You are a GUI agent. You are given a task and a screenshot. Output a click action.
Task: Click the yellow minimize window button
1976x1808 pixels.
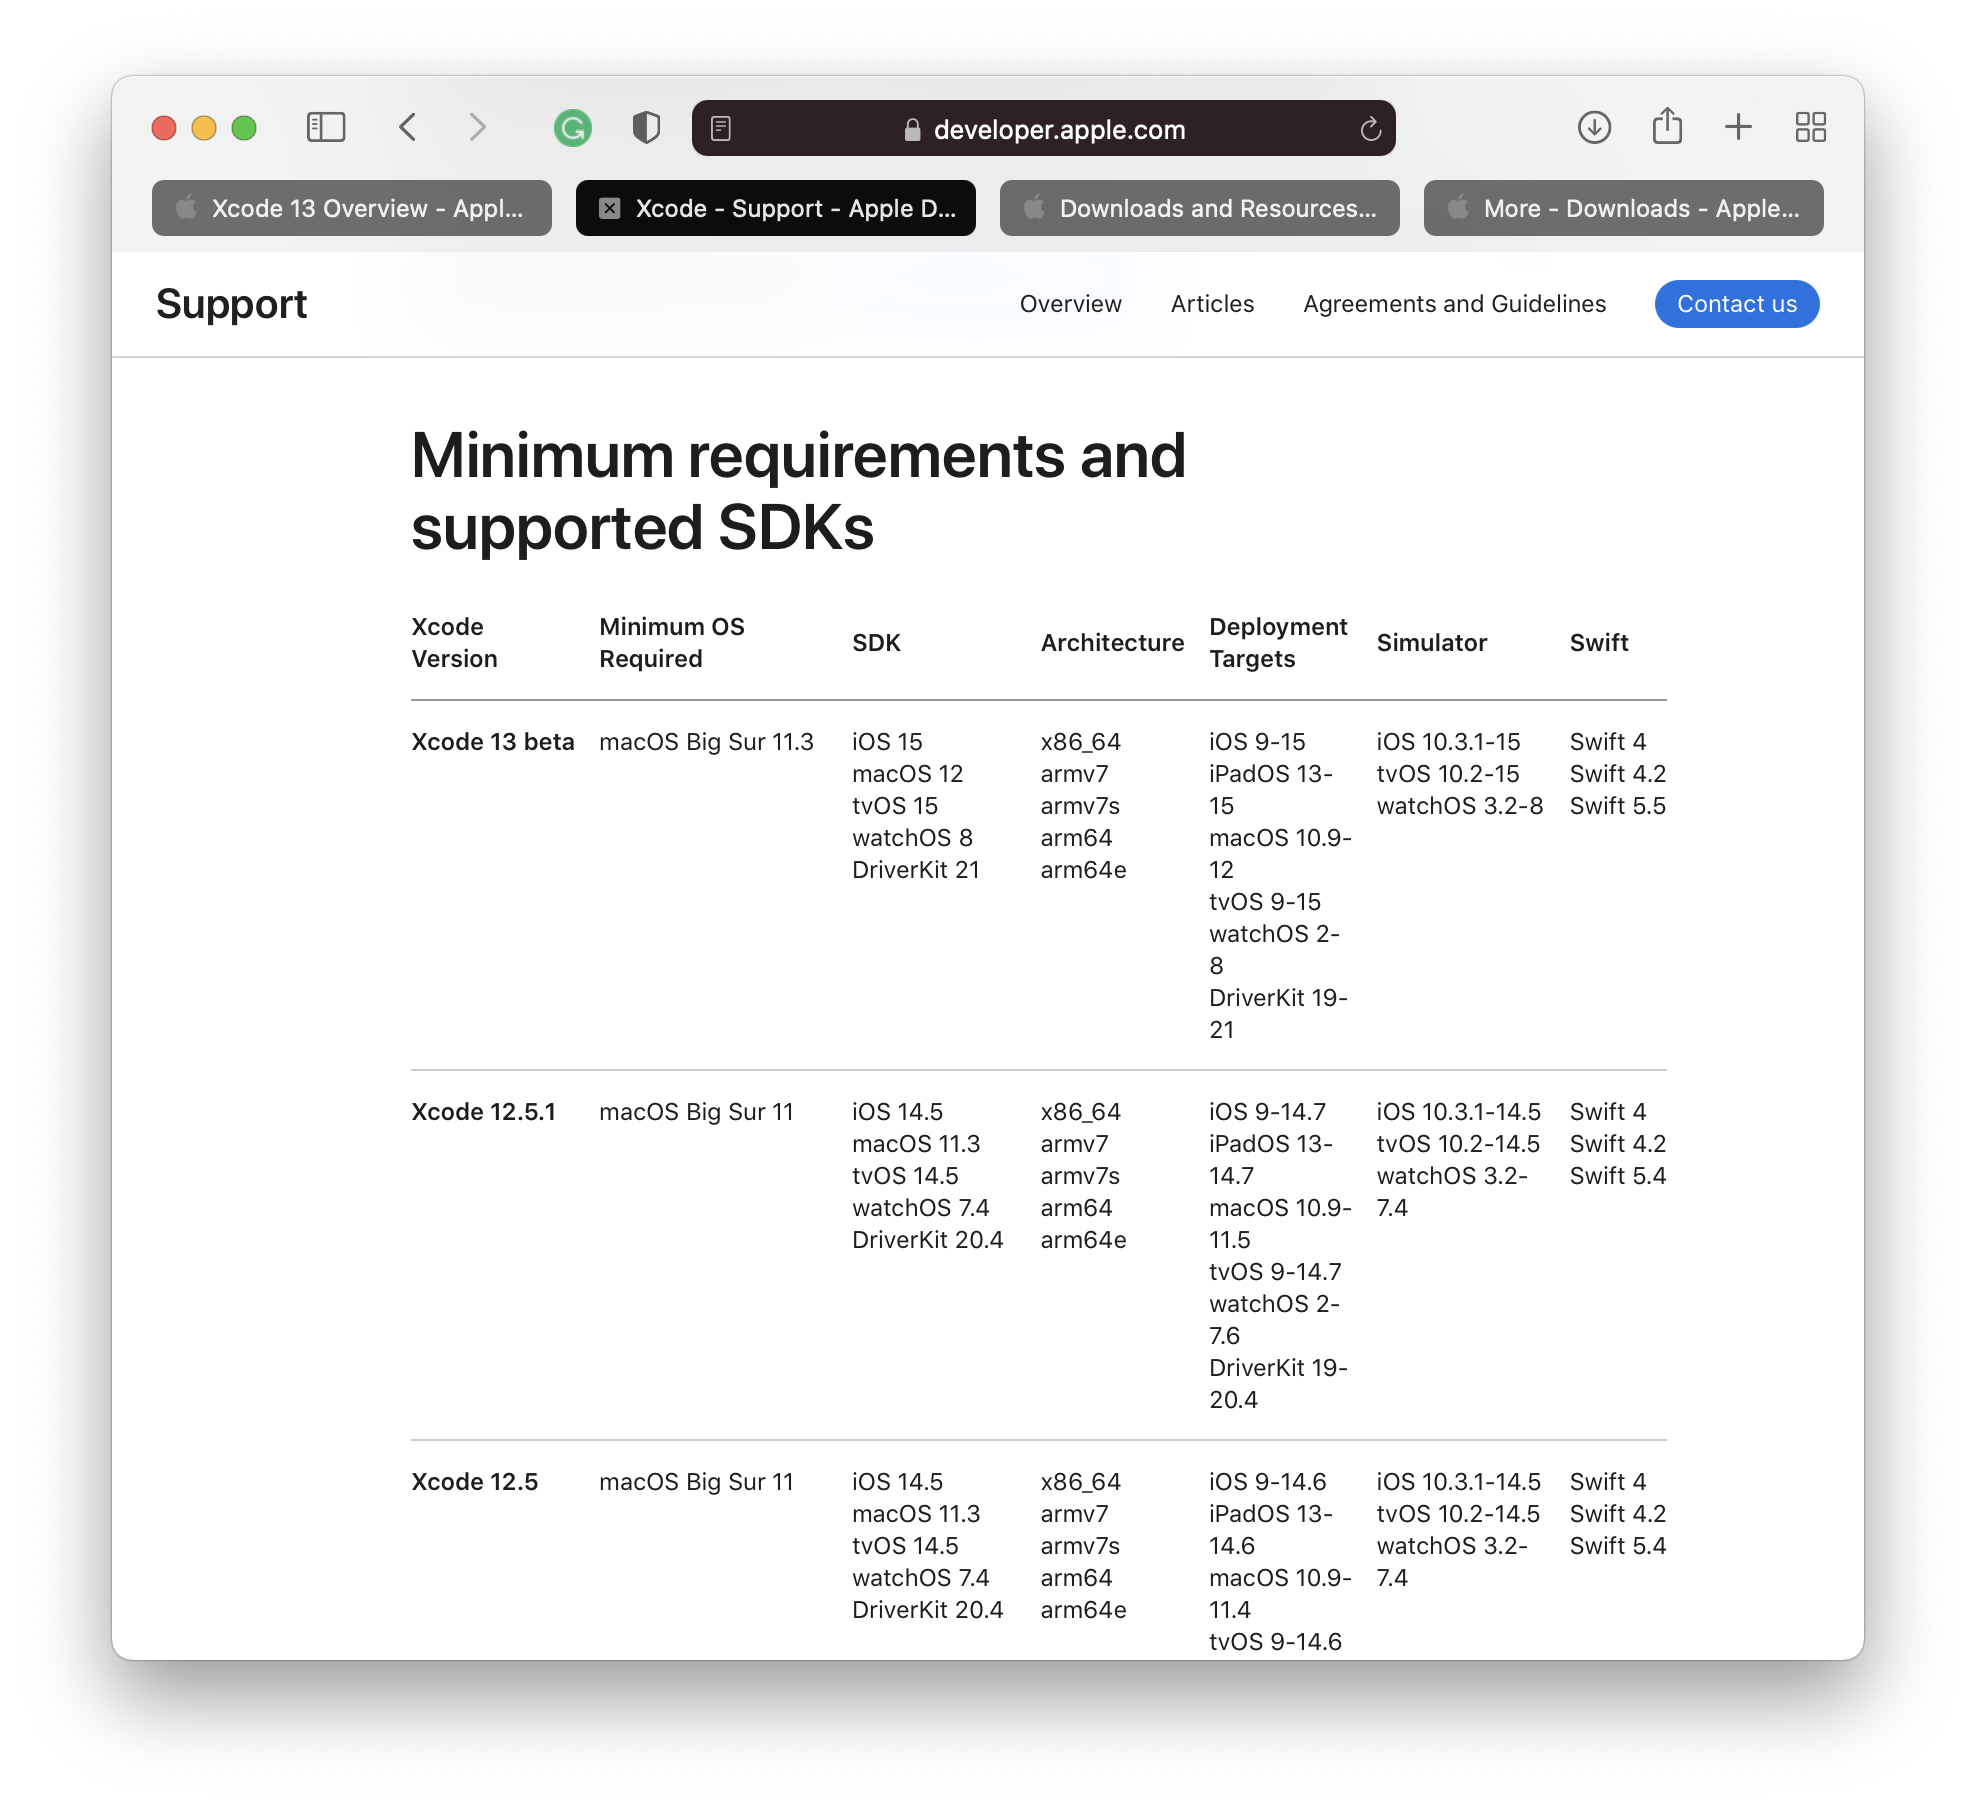tap(204, 128)
